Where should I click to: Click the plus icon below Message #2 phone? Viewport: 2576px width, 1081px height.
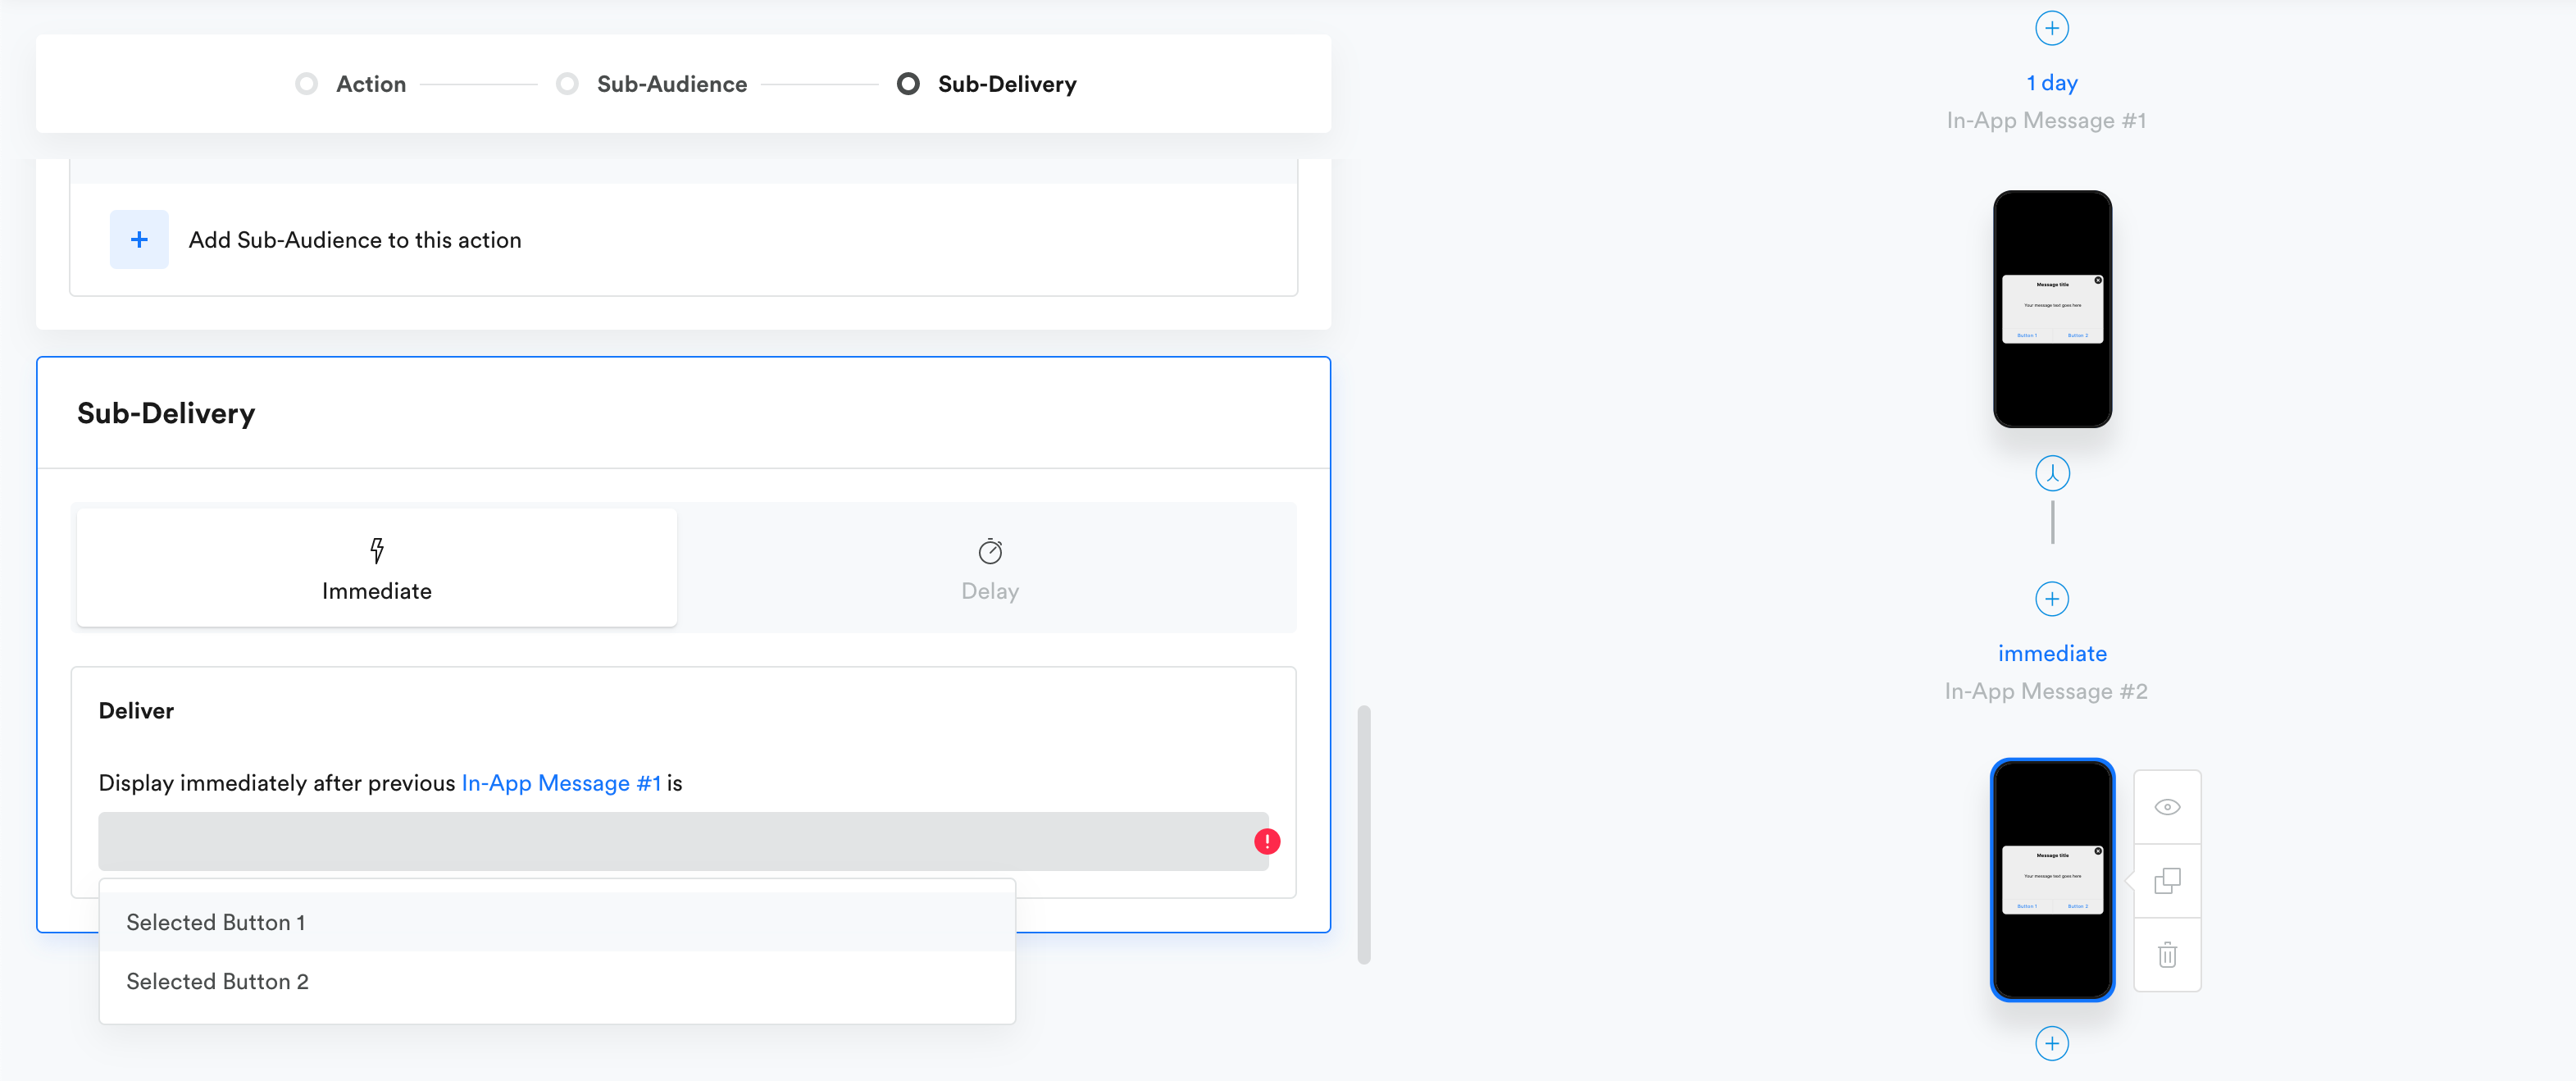(x=2051, y=1043)
